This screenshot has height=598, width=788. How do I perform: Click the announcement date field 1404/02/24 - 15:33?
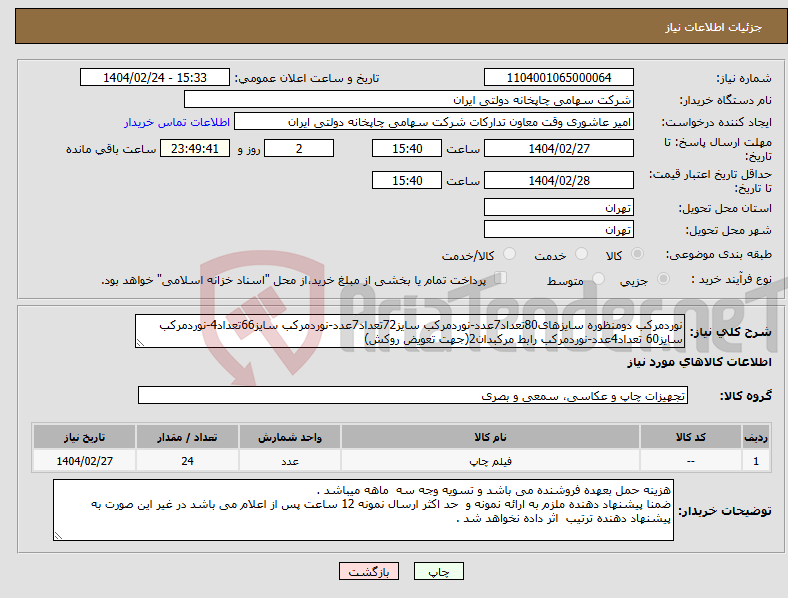point(155,77)
